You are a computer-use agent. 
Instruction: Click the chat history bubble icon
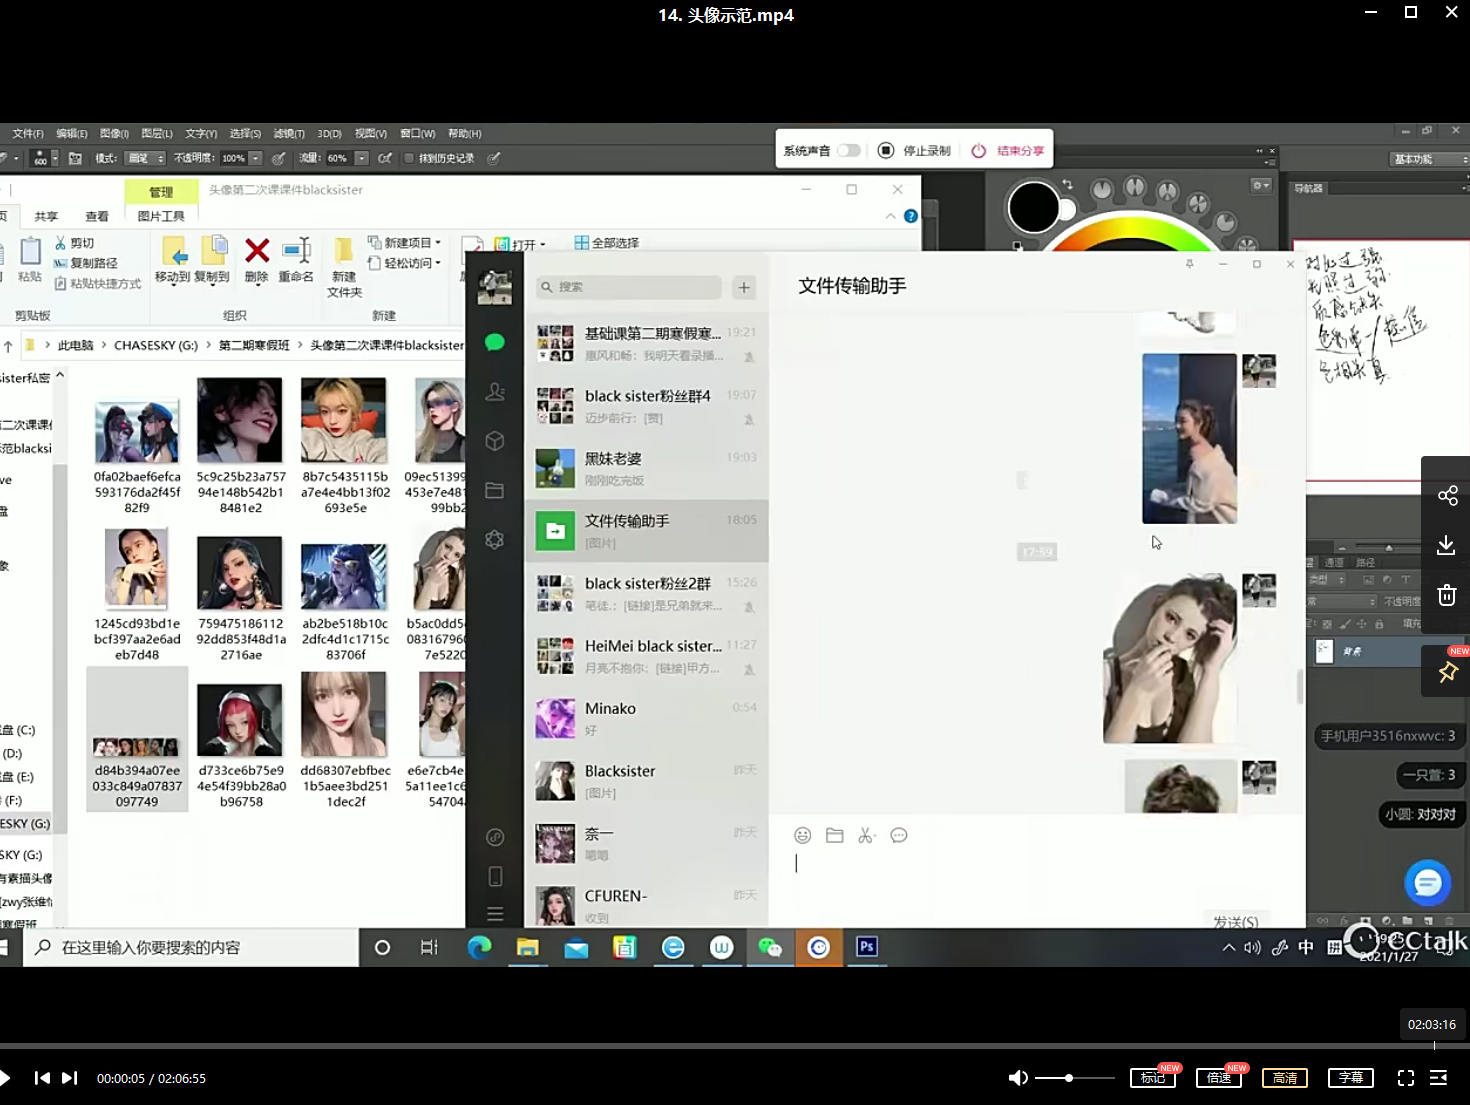[x=899, y=835]
